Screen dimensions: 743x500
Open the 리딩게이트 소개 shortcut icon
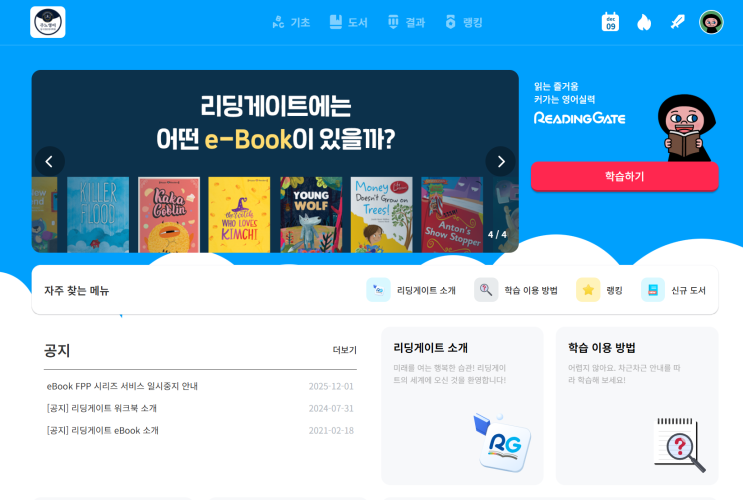point(378,290)
